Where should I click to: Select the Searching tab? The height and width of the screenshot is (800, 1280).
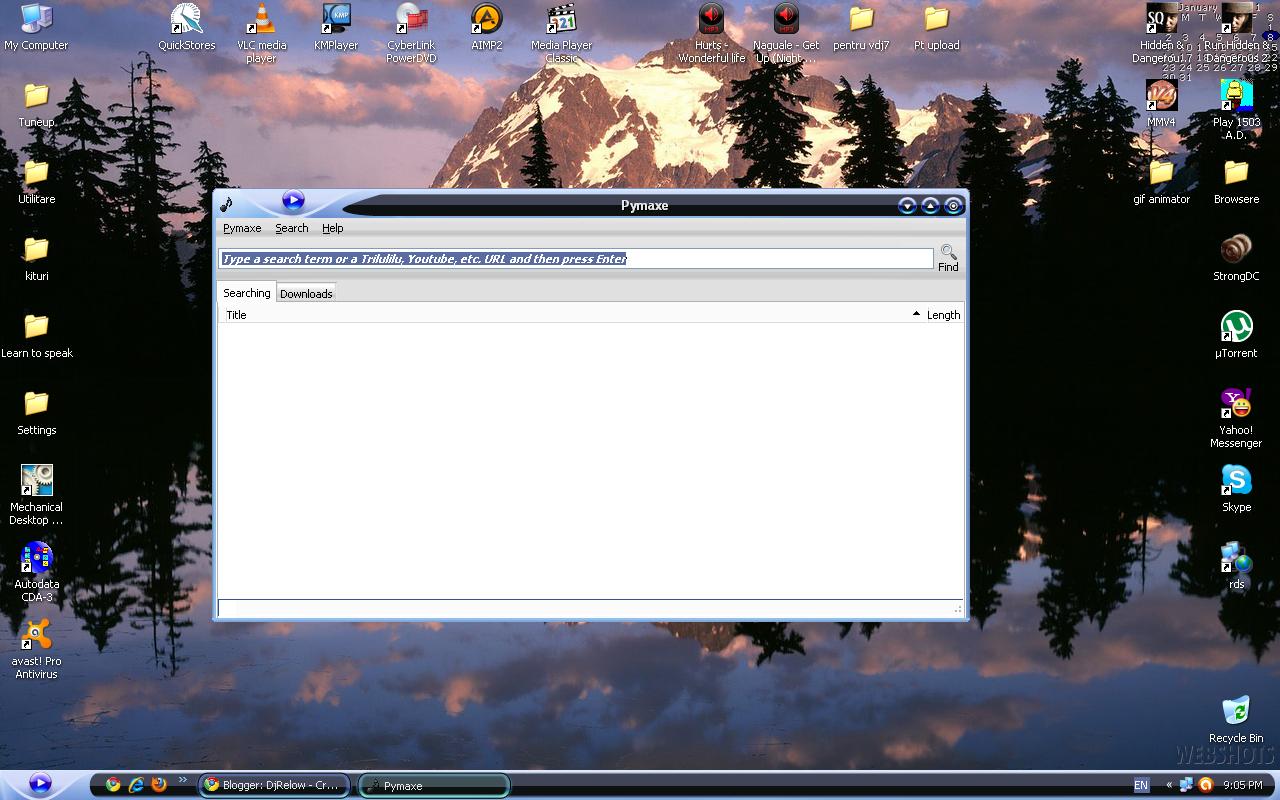247,292
